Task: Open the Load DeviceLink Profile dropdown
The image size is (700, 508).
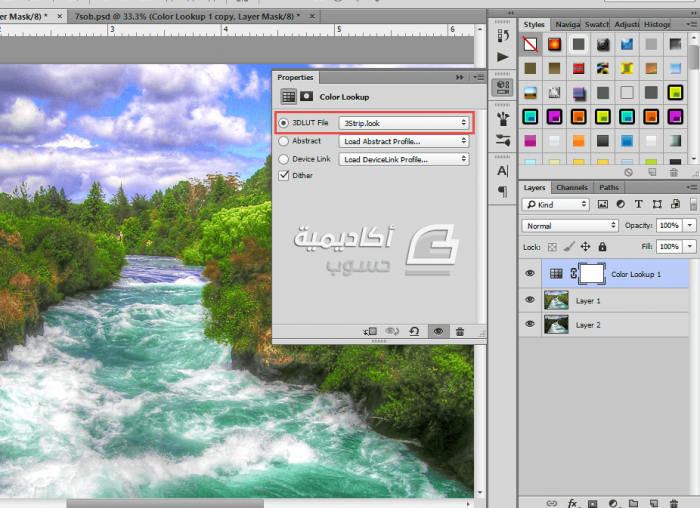Action: pos(404,159)
